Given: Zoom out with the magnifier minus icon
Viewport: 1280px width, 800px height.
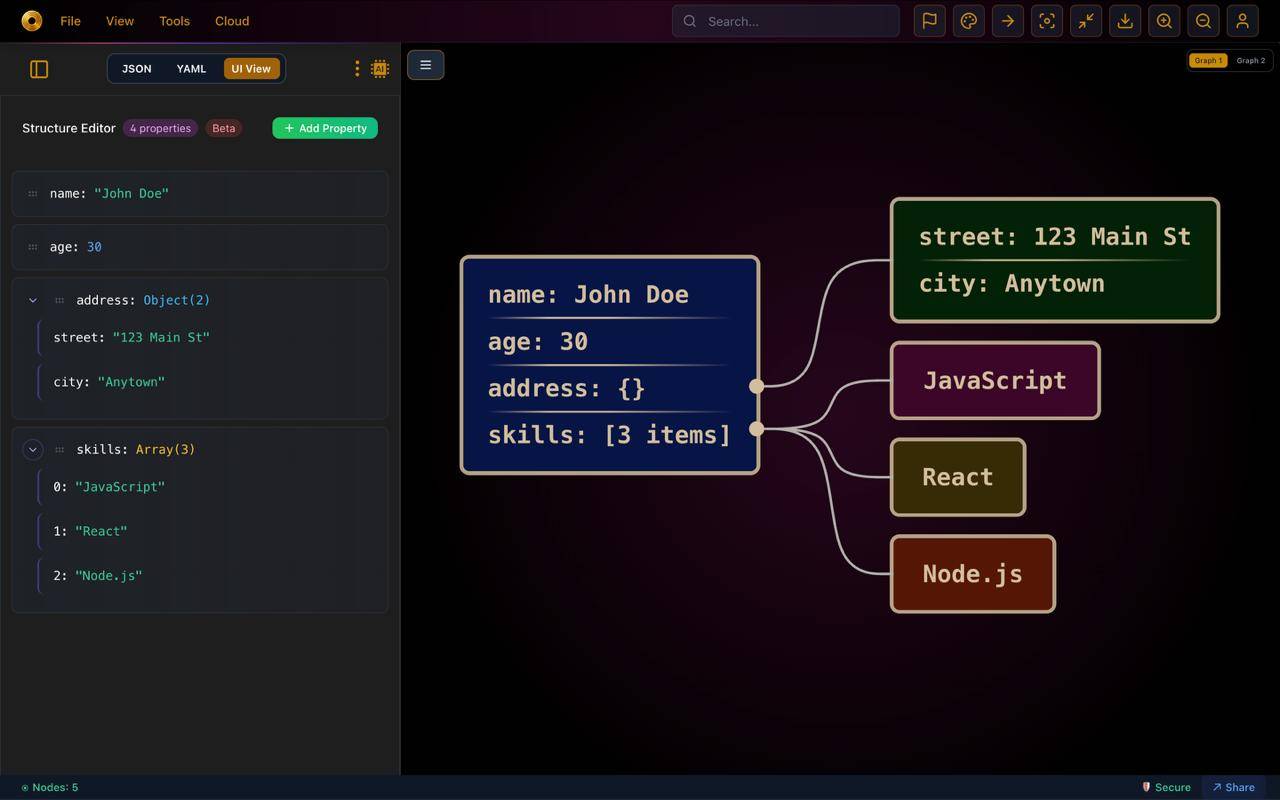Looking at the screenshot, I should (x=1203, y=21).
